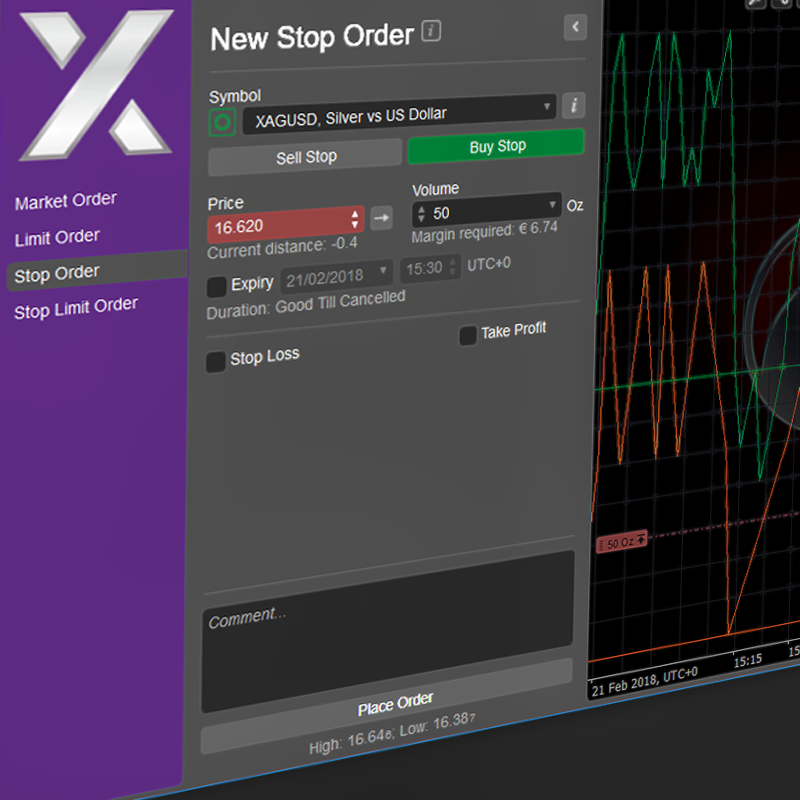This screenshot has height=800, width=800.
Task: Click the Volume stepper arrows
Action: coord(421,213)
